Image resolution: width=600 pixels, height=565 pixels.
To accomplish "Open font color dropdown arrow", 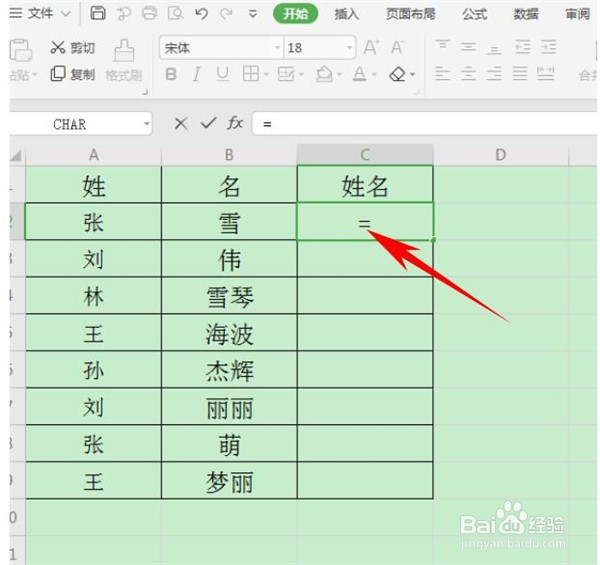I will click(x=374, y=74).
